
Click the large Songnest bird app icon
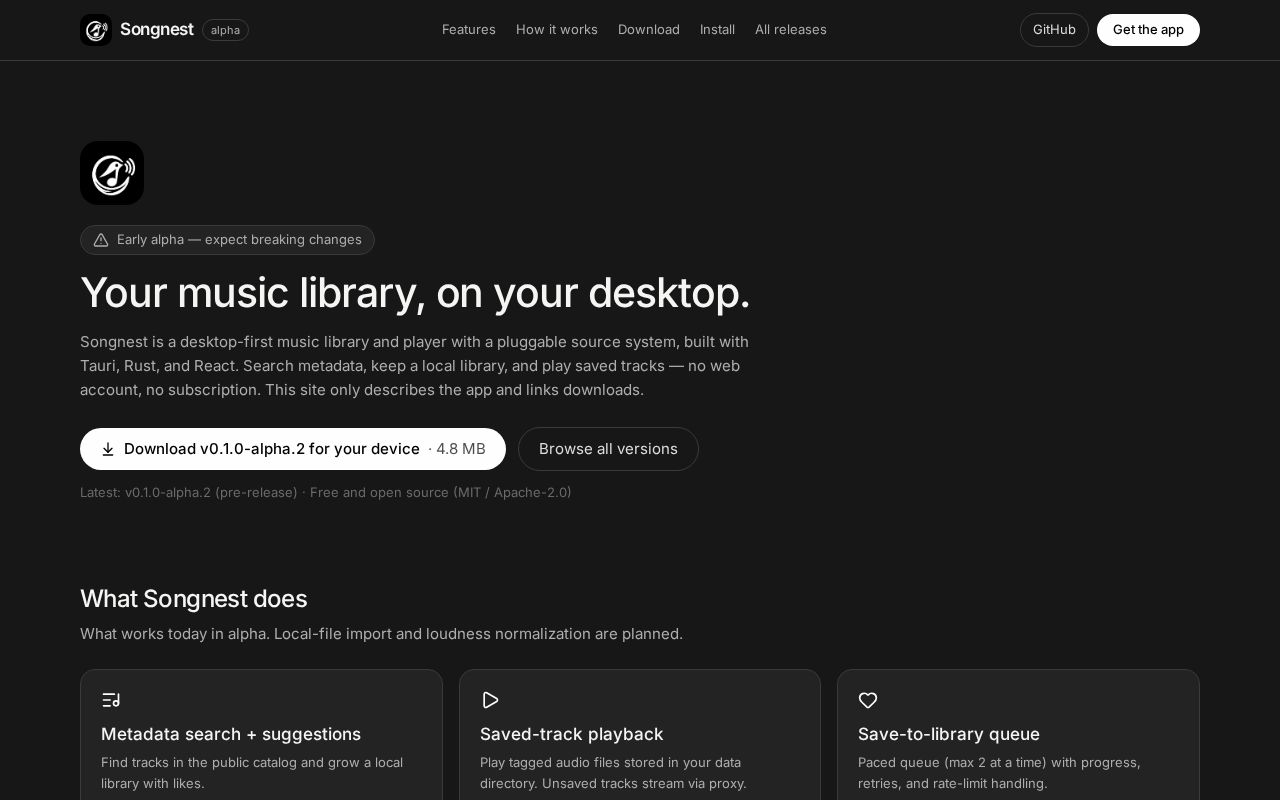point(112,173)
